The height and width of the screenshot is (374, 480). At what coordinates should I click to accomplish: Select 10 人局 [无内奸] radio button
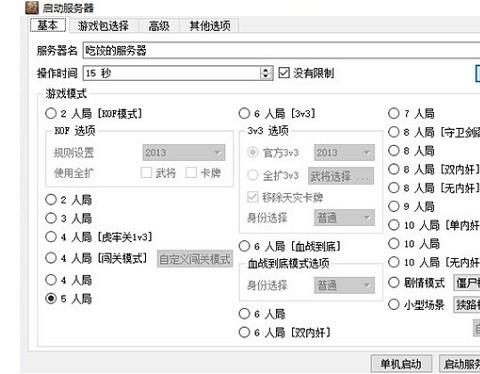[393, 262]
